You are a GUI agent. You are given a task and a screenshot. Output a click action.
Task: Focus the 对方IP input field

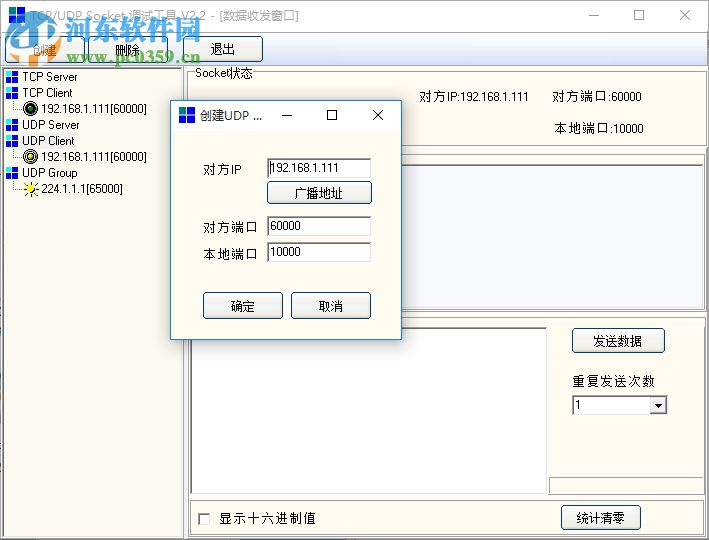tap(319, 168)
